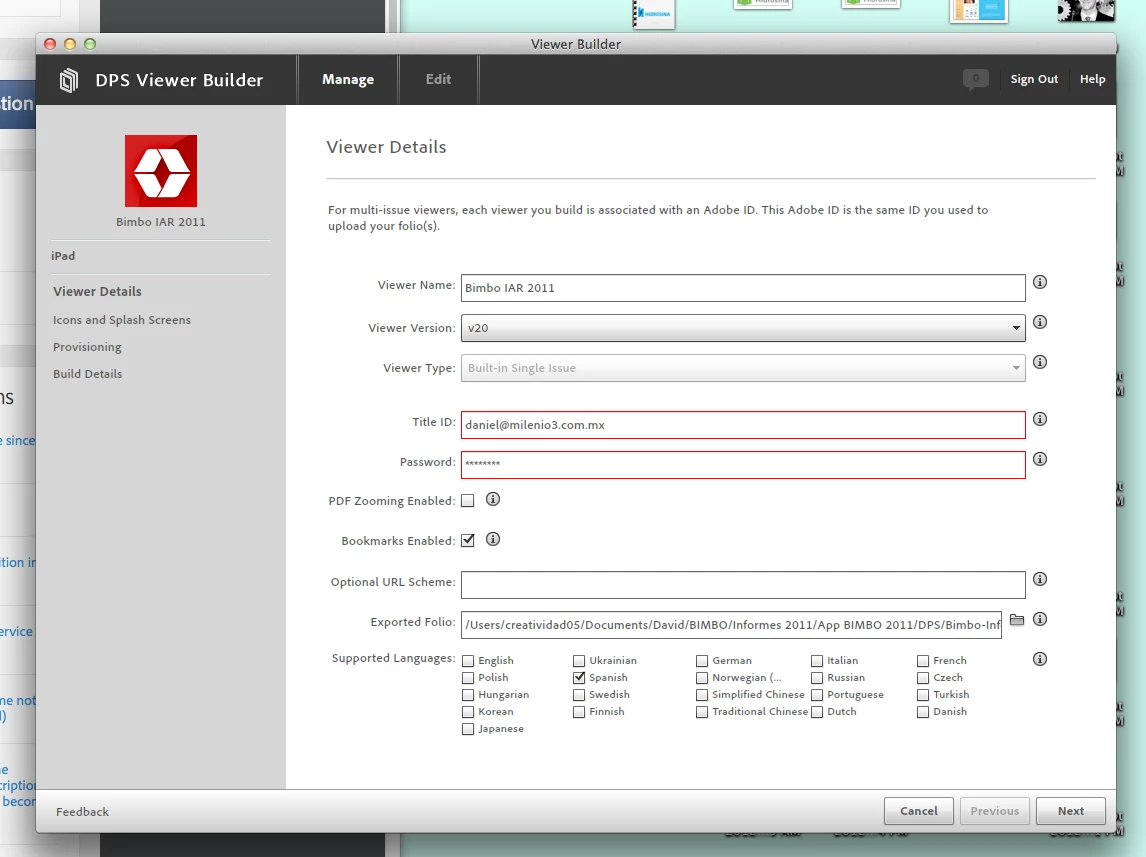1146x857 pixels.
Task: Show info for Viewer Type field
Action: click(x=1040, y=362)
